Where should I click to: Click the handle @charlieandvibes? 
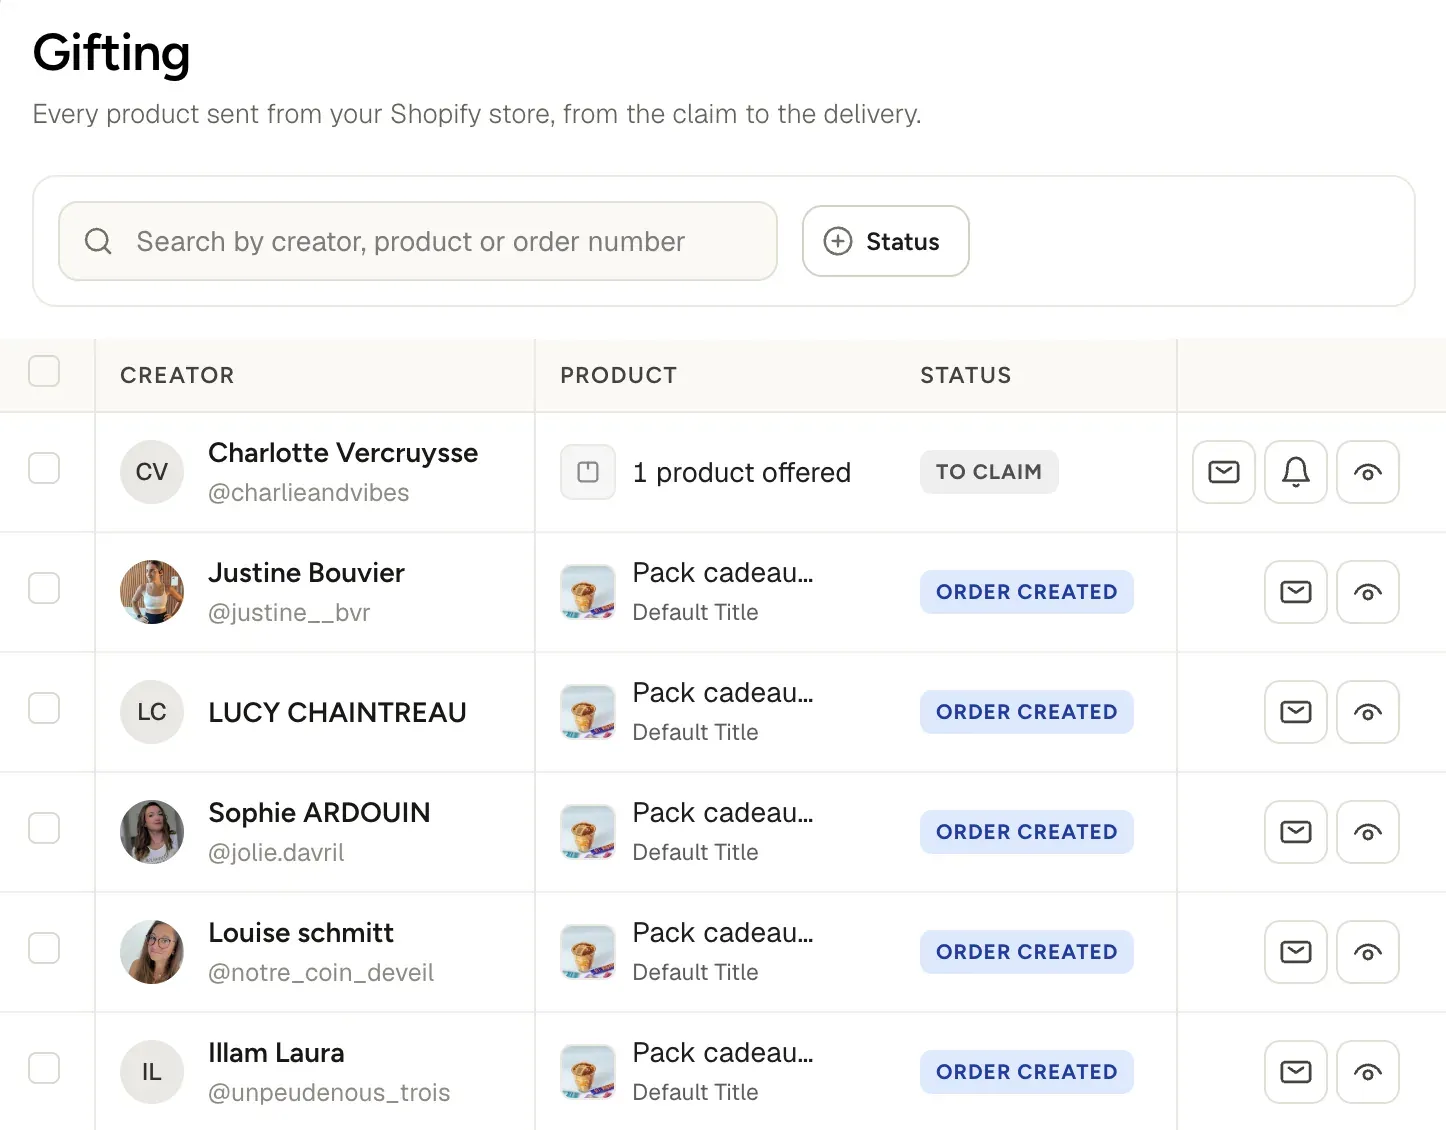click(x=309, y=493)
